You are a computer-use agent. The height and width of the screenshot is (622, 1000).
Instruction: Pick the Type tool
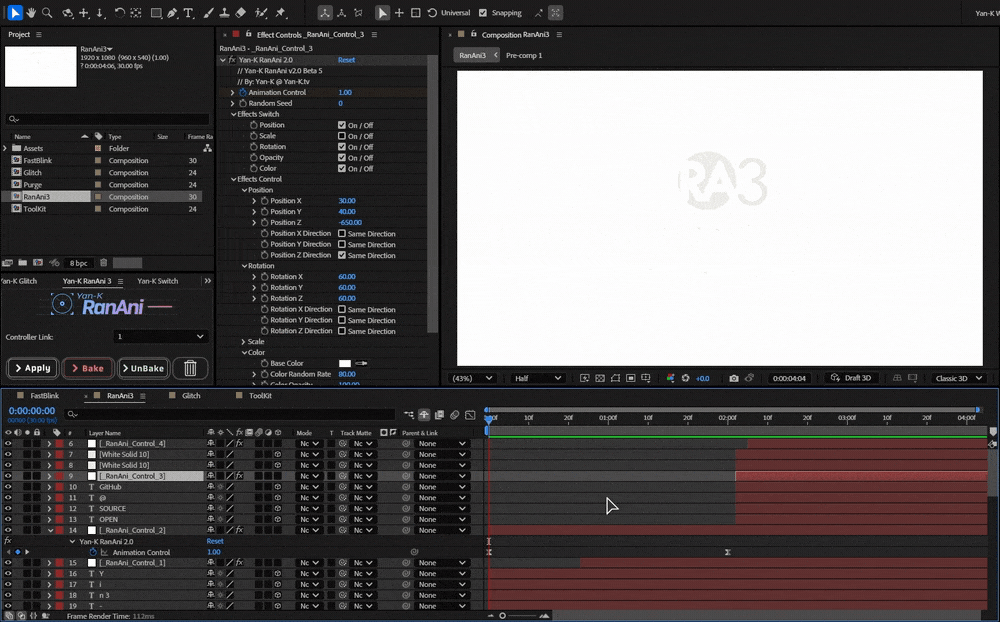click(x=188, y=13)
